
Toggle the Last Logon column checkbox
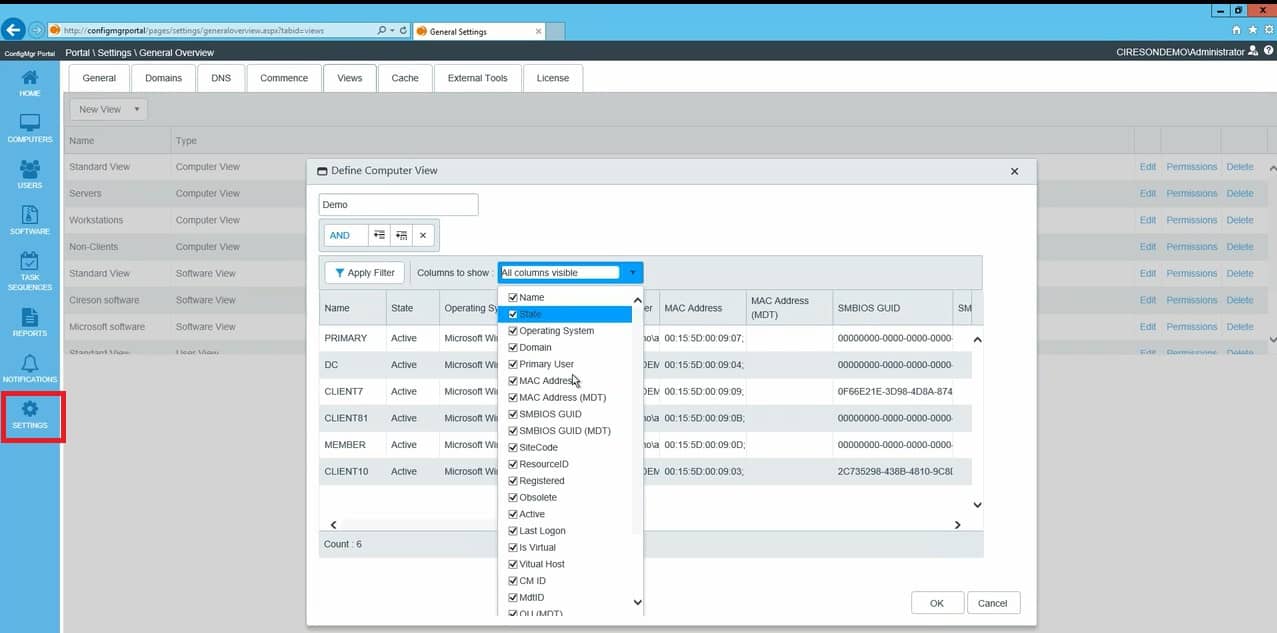click(513, 531)
